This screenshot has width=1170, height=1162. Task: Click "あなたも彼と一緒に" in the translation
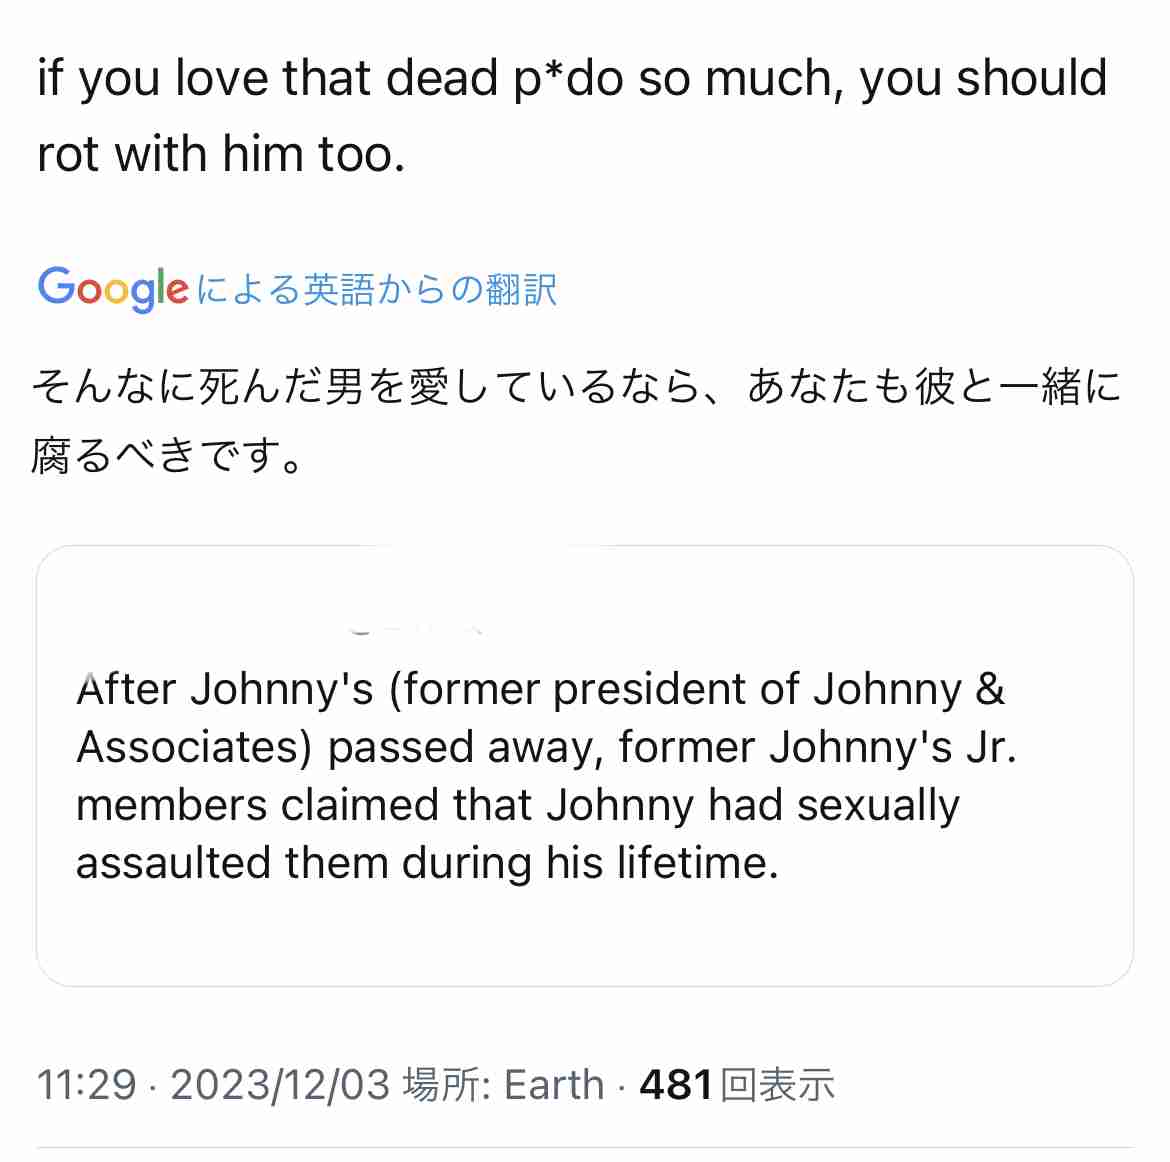pyautogui.click(x=934, y=386)
